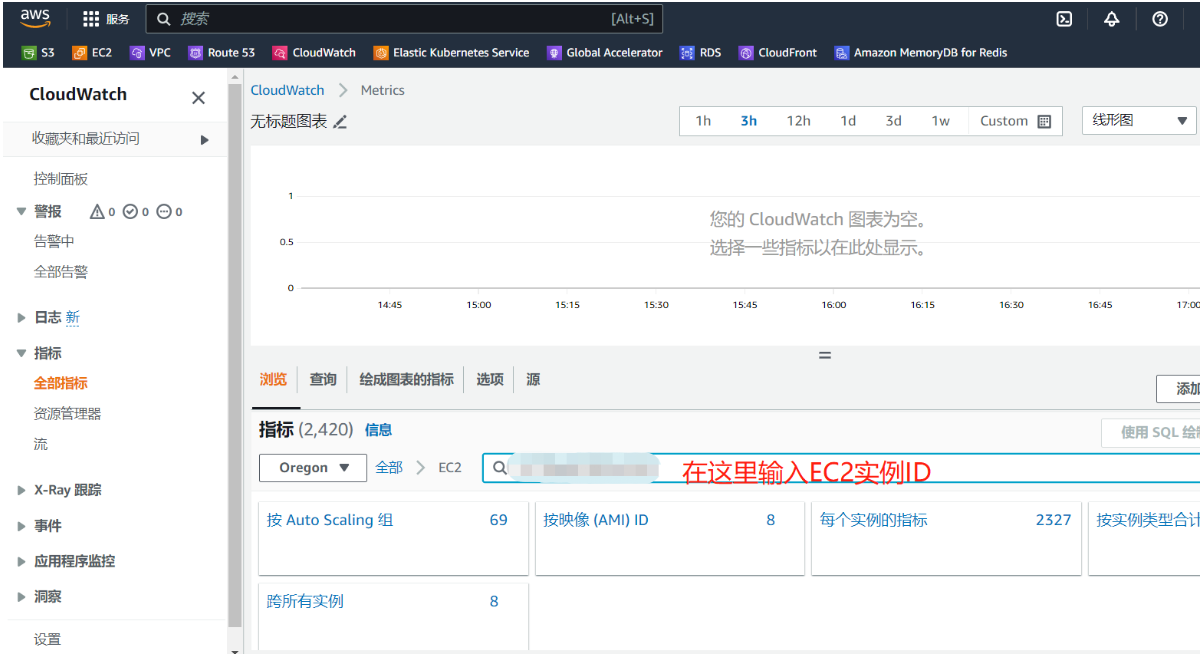Expand the 洞察 insights section
This screenshot has height=656, width=1202.
22,597
